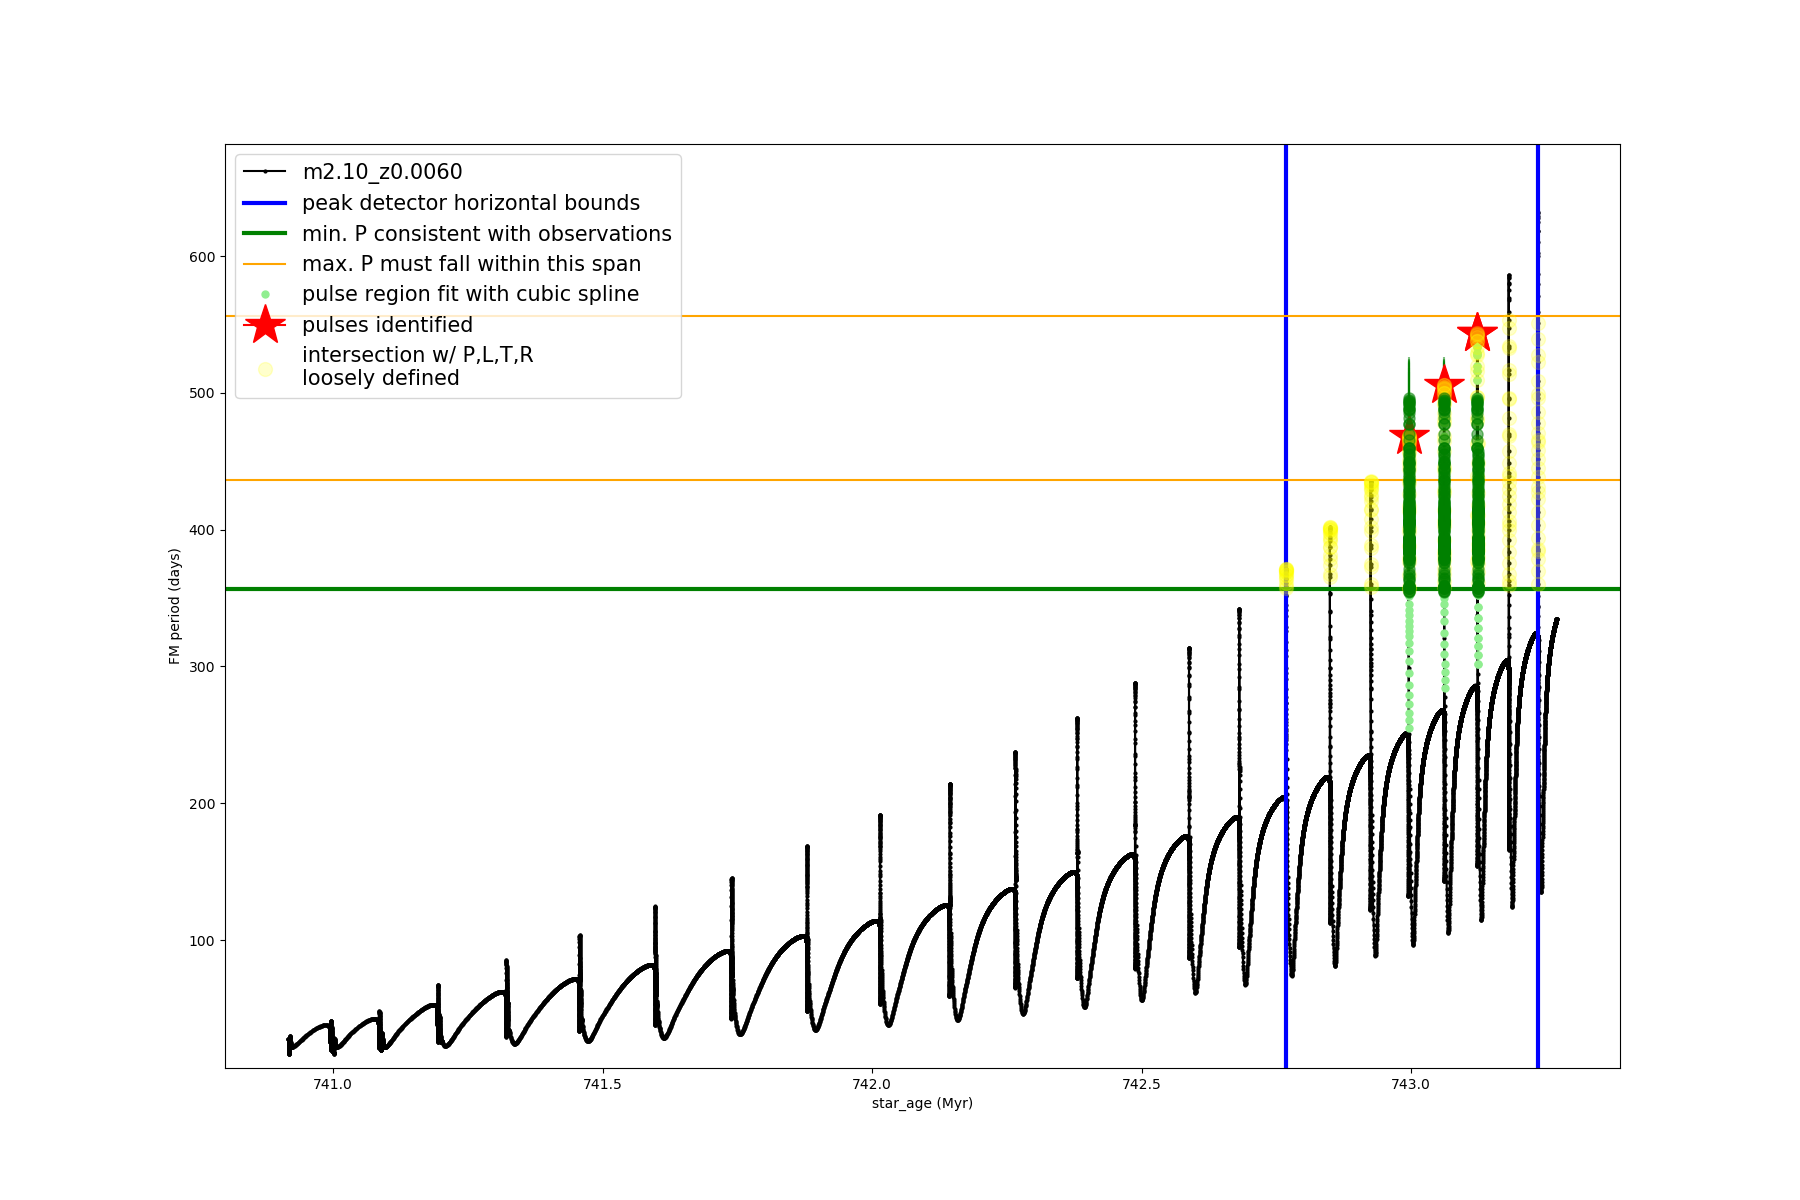
Task: Select 'min. P consistent with observations' label
Action: (487, 233)
